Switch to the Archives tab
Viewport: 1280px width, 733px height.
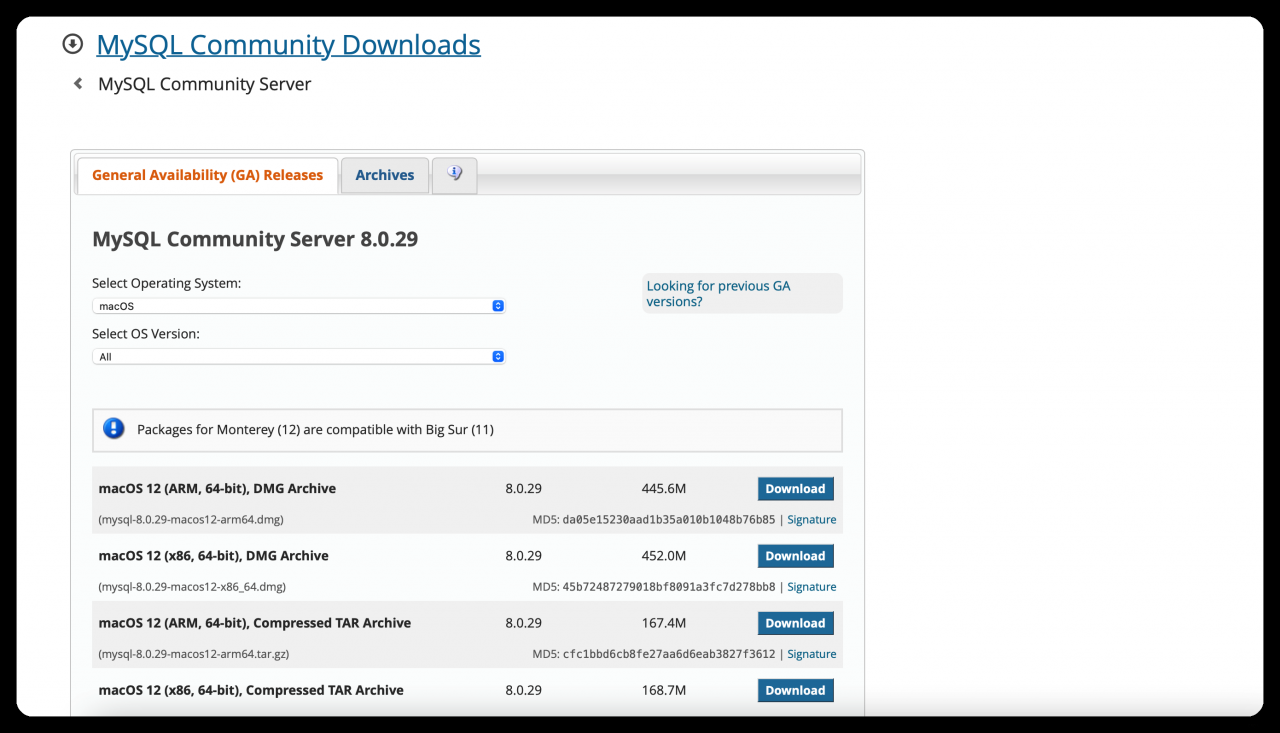click(x=385, y=175)
